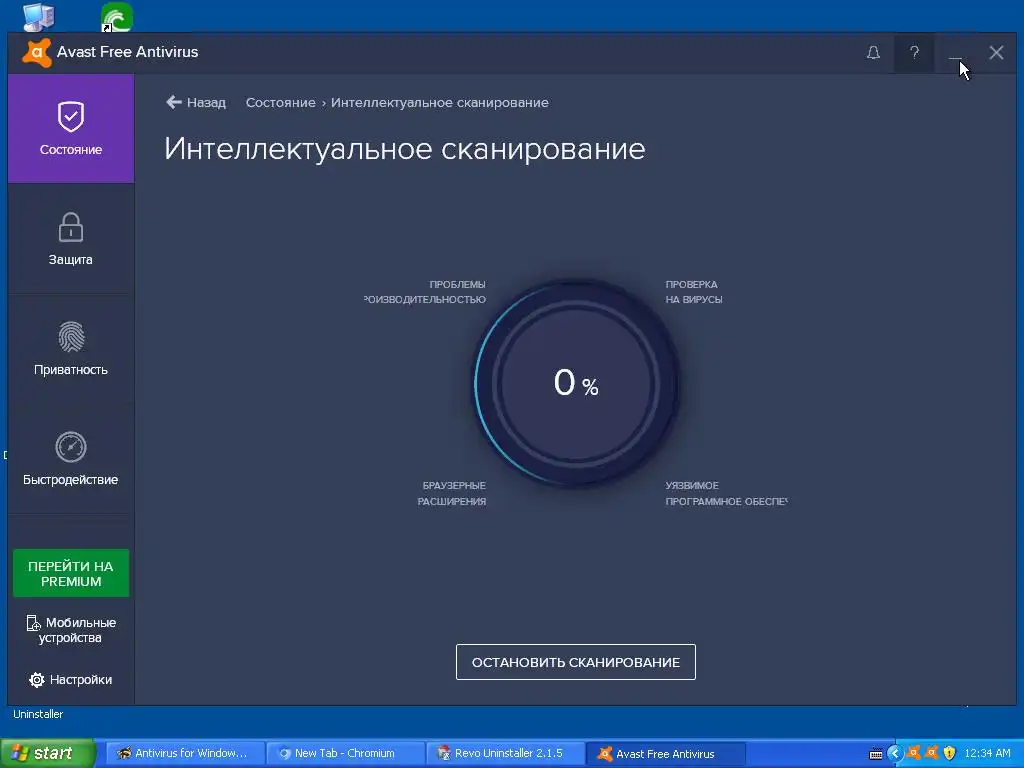Open Мобильные устройства in the sidebar
The width and height of the screenshot is (1024, 768).
(x=71, y=630)
